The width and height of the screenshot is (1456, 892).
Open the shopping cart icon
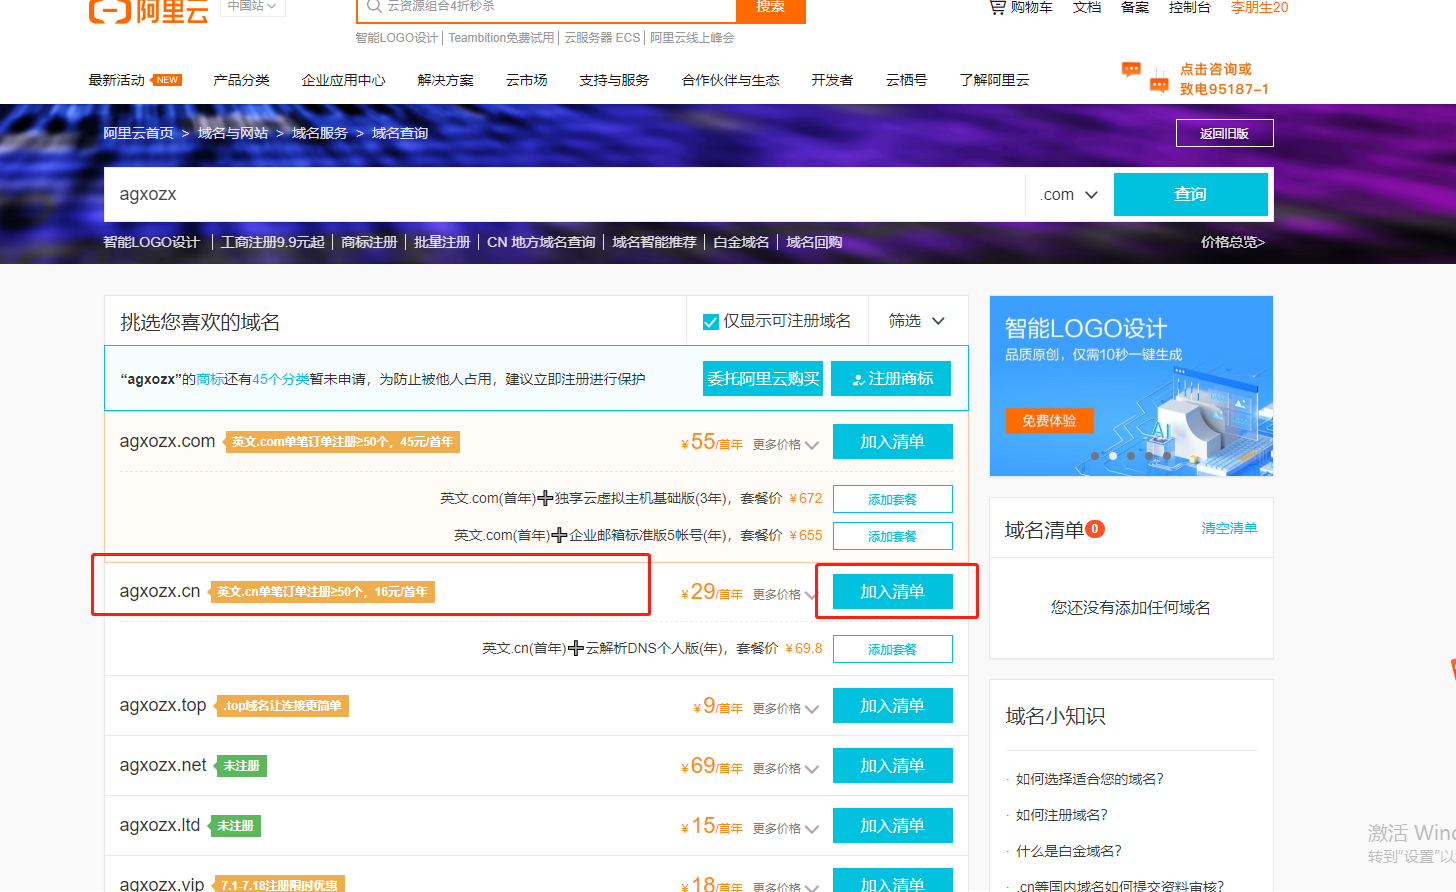pyautogui.click(x=996, y=8)
